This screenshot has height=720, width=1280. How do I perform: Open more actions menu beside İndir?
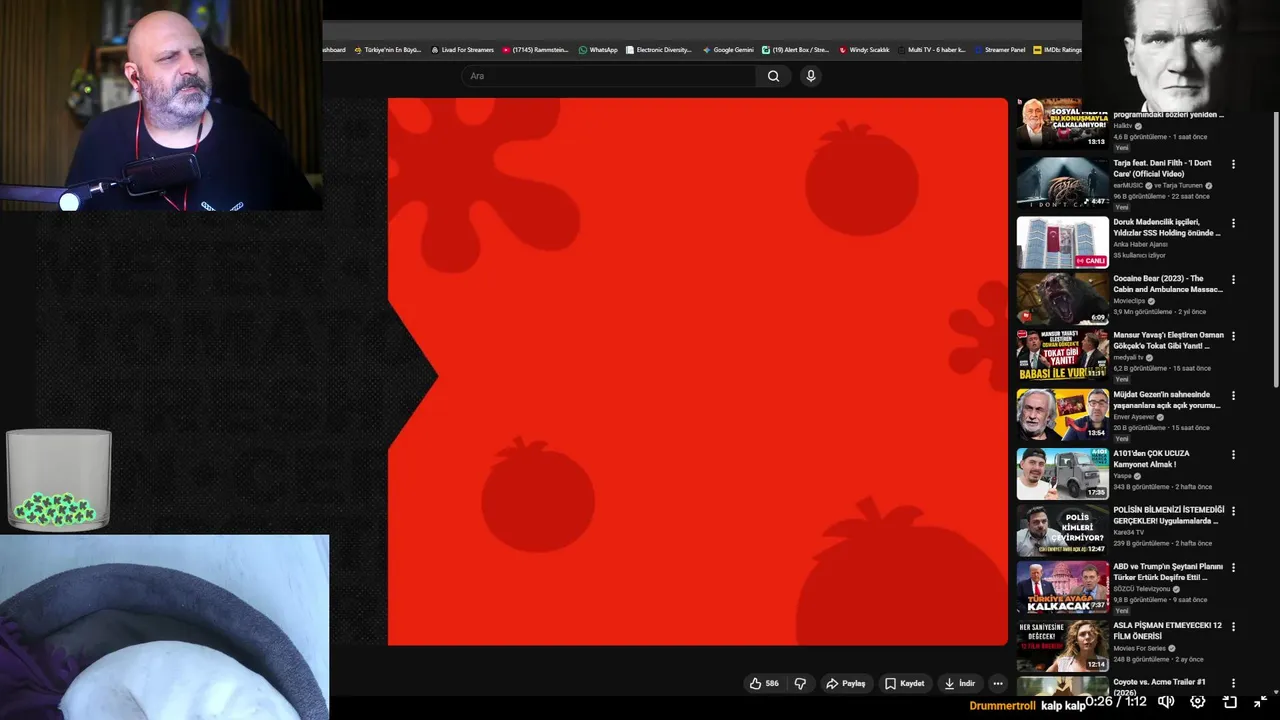[997, 684]
